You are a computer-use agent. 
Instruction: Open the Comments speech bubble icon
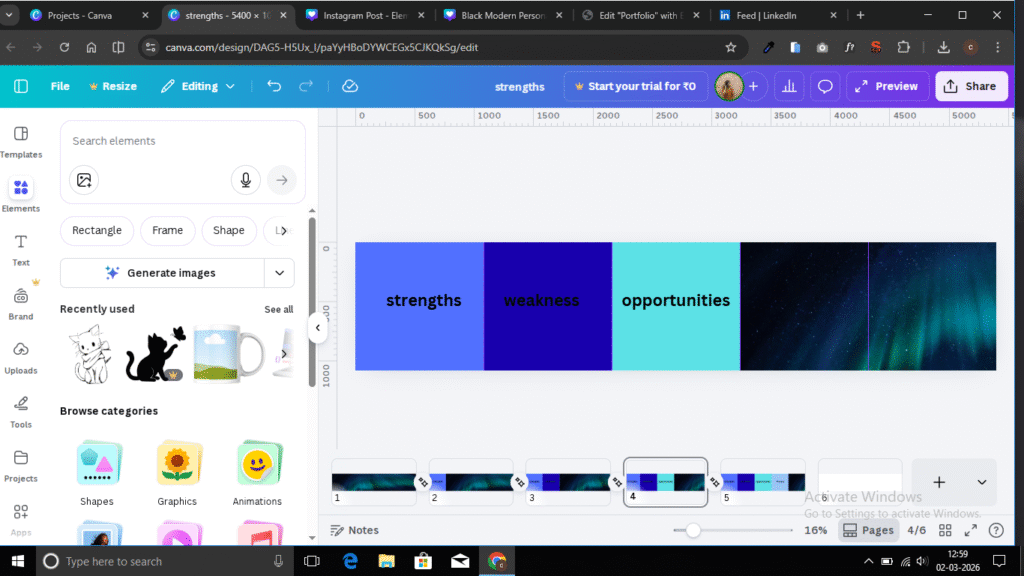(x=825, y=86)
